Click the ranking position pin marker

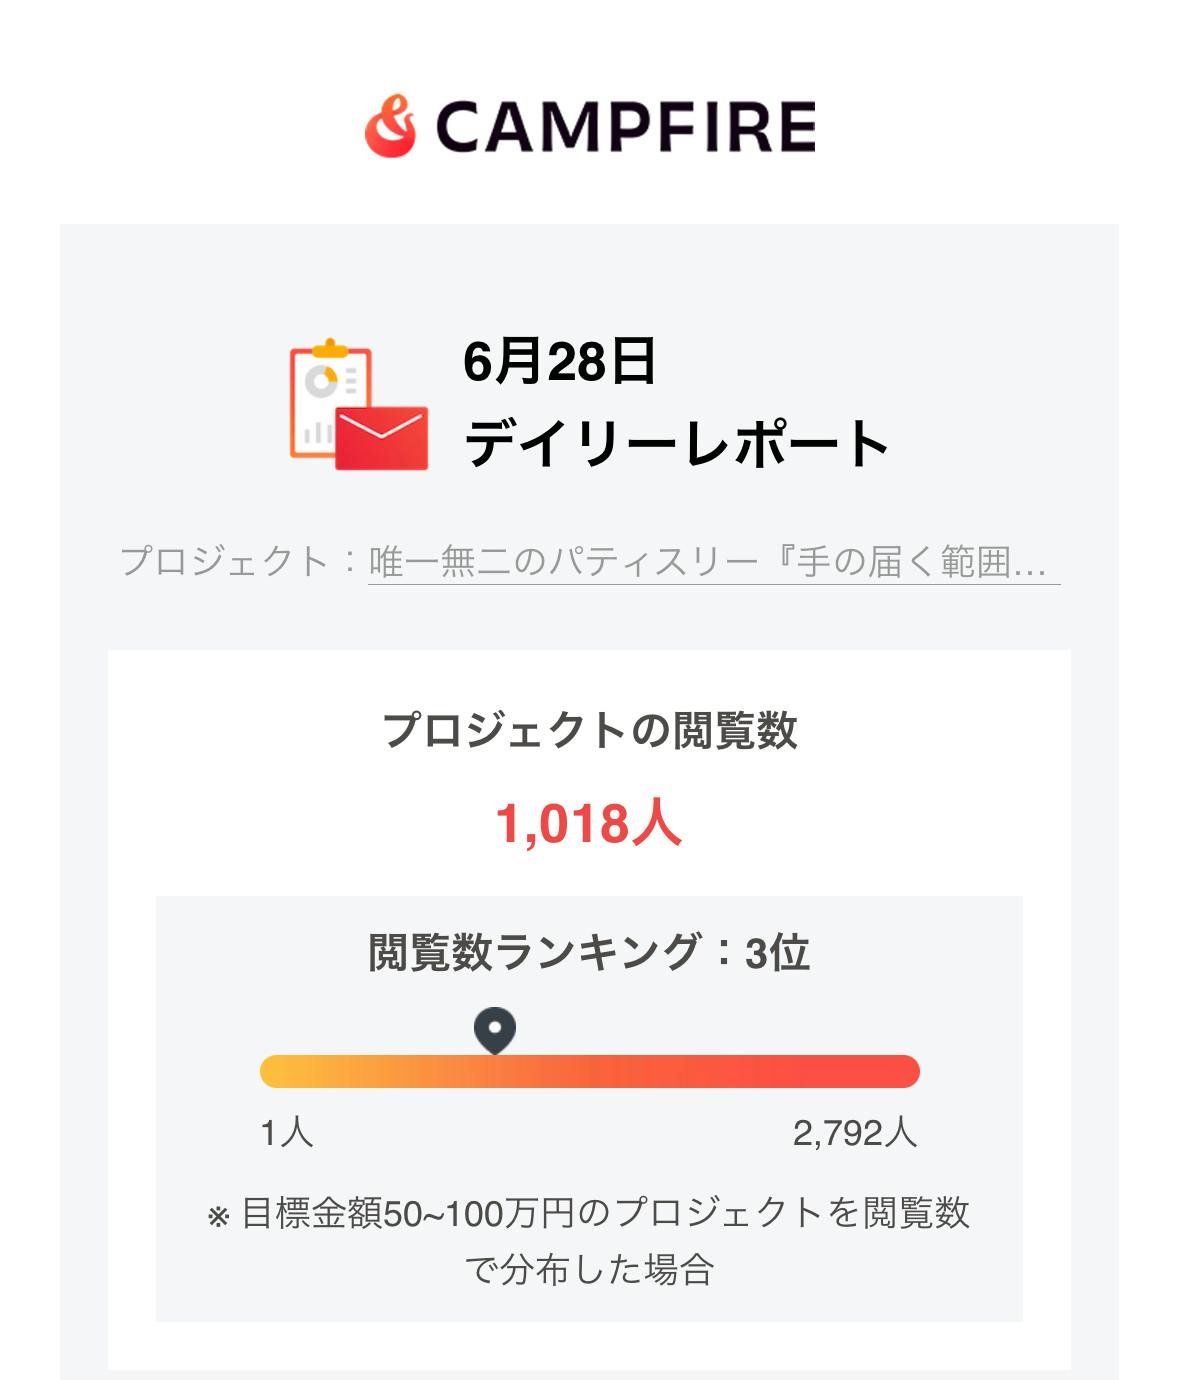494,1029
